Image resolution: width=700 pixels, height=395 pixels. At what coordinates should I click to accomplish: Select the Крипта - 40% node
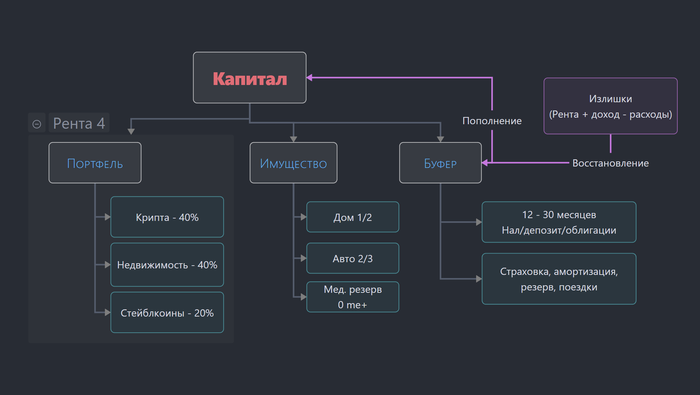pyautogui.click(x=167, y=217)
